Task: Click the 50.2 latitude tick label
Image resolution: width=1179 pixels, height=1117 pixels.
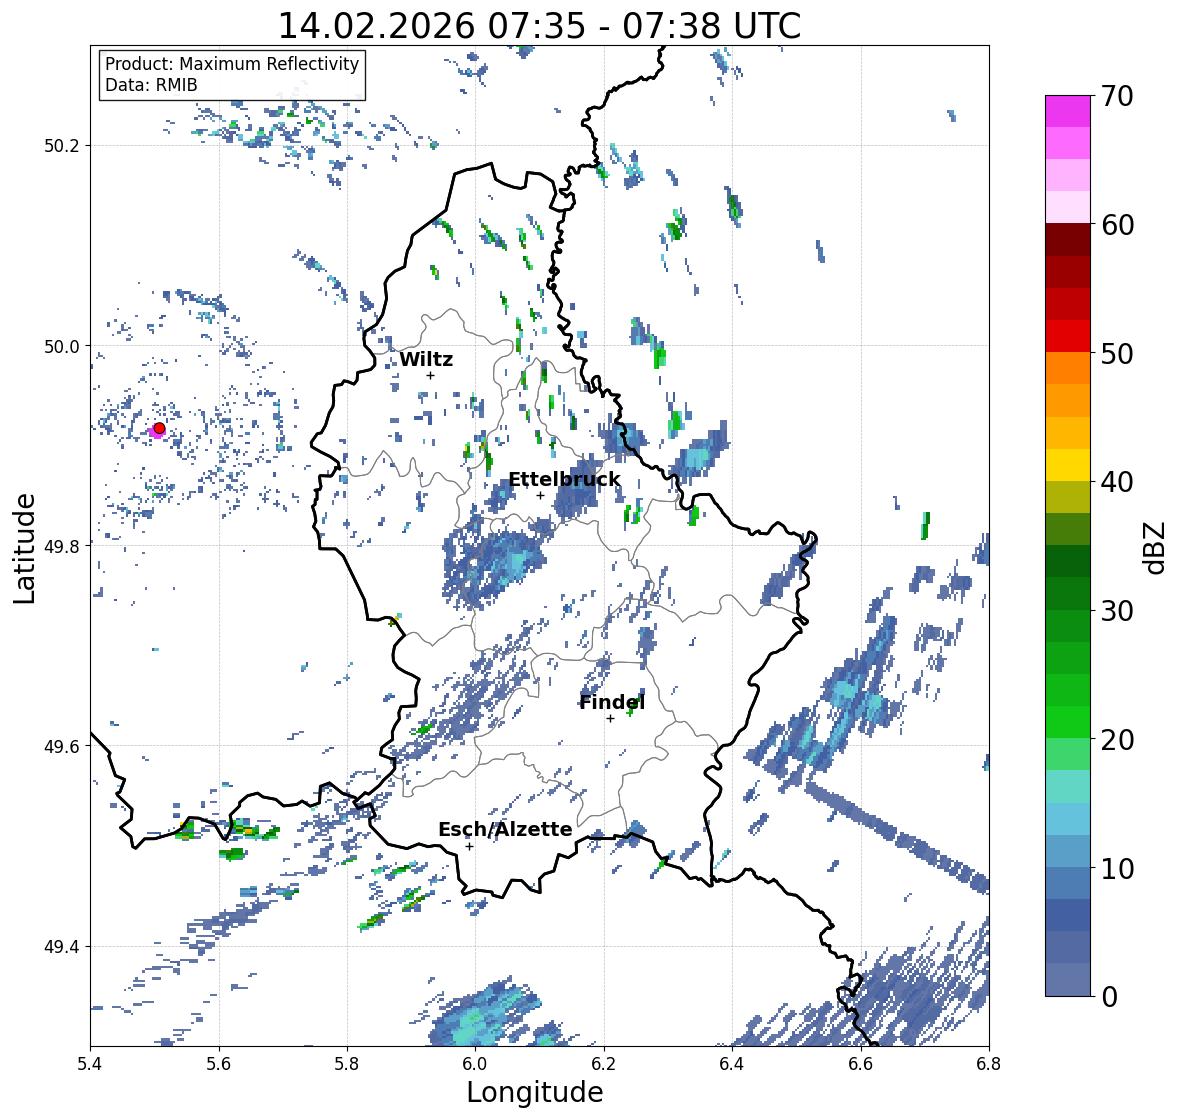Action: [62, 146]
